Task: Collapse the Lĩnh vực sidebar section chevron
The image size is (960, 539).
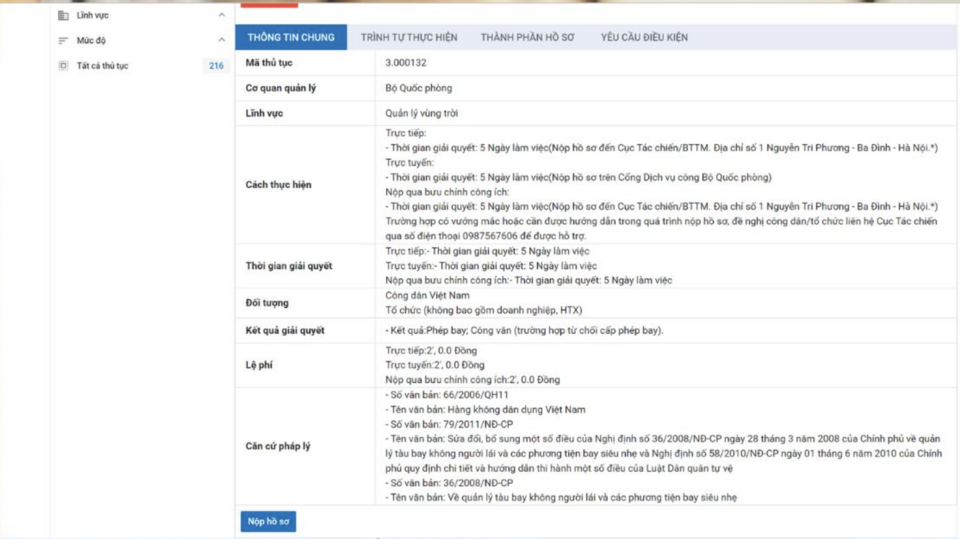Action: pos(221,16)
